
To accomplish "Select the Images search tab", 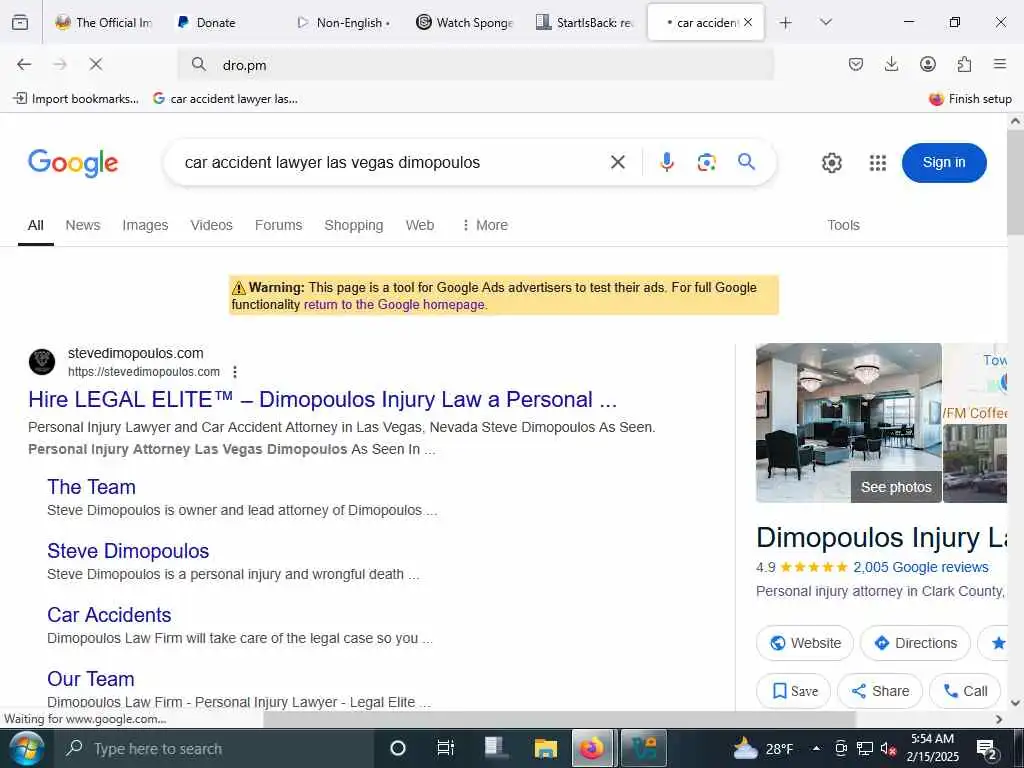I will click(x=145, y=225).
